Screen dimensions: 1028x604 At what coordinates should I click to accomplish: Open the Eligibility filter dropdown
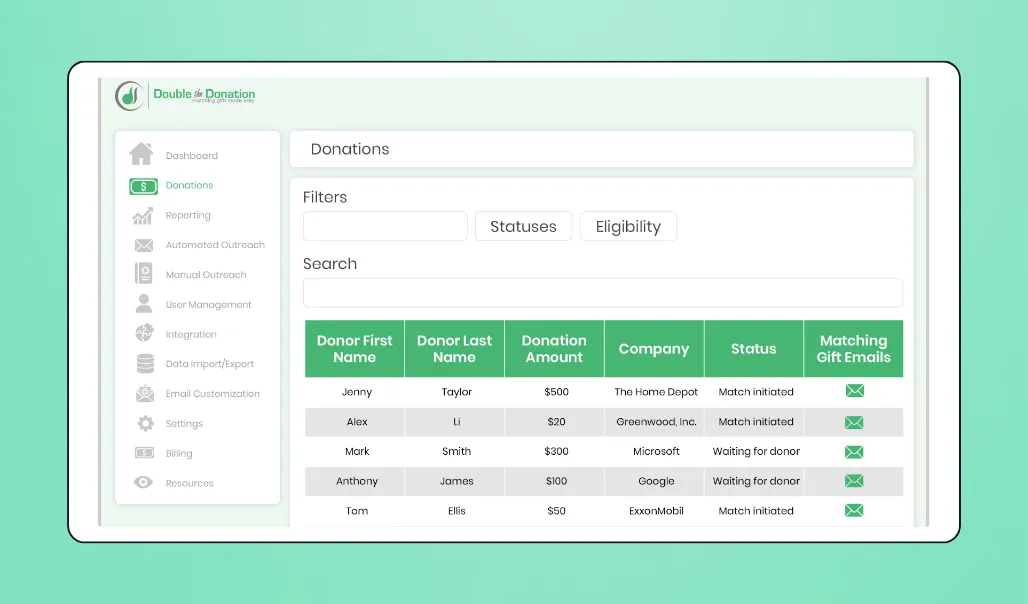coord(628,226)
